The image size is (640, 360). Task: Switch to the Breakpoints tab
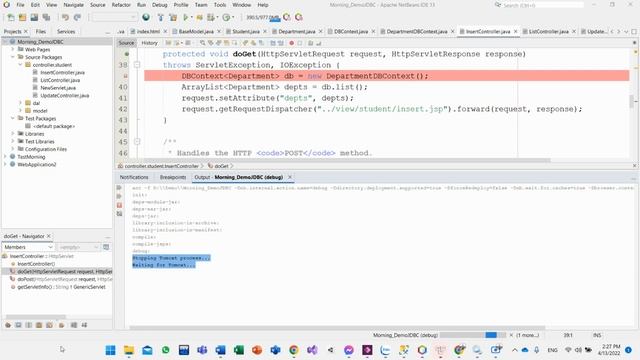point(173,177)
